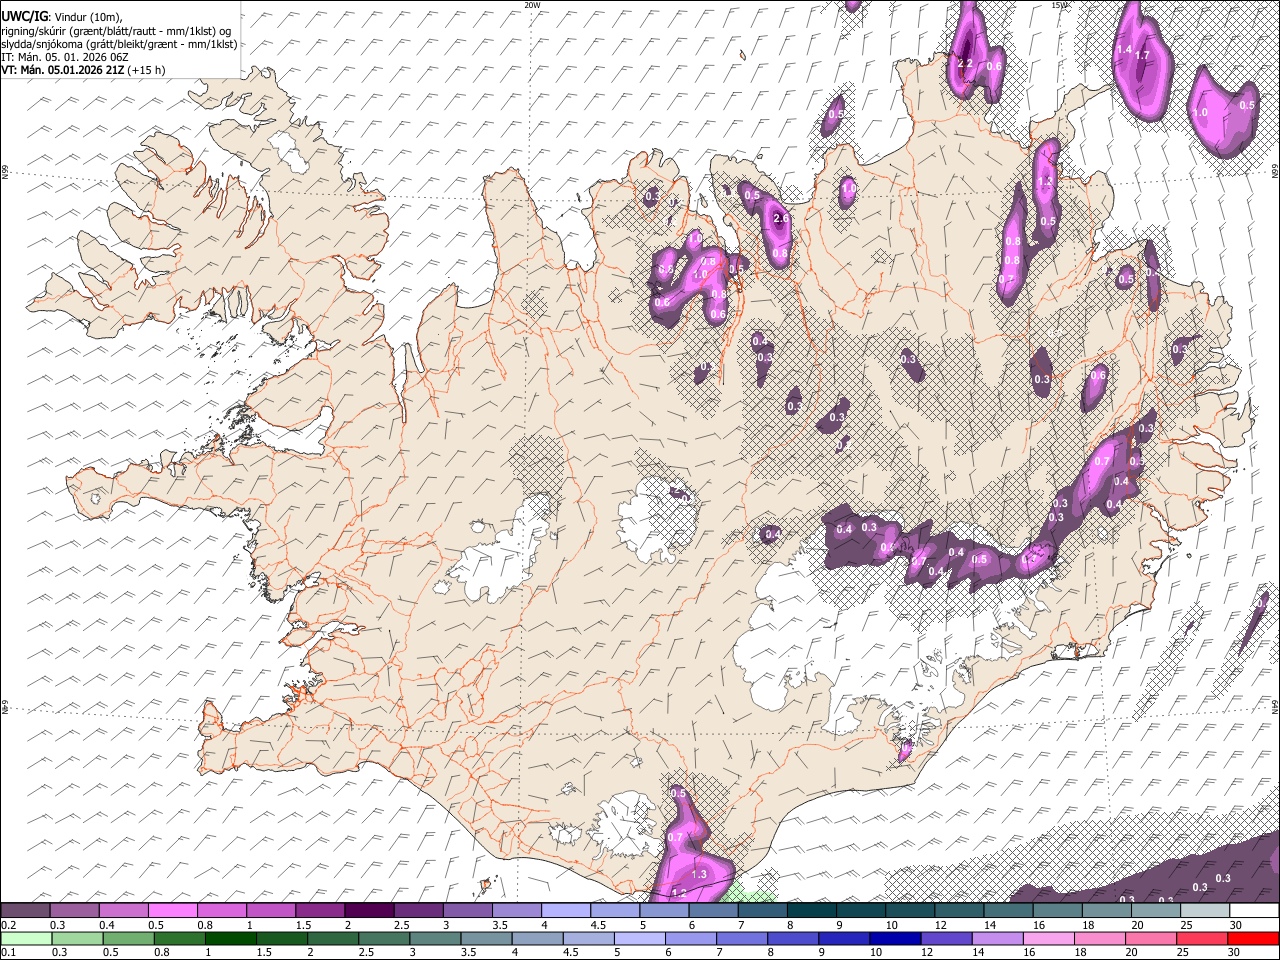The height and width of the screenshot is (960, 1280).
Task: Pick top legend swatch between 0.5 and 0.8
Action: pos(173,910)
